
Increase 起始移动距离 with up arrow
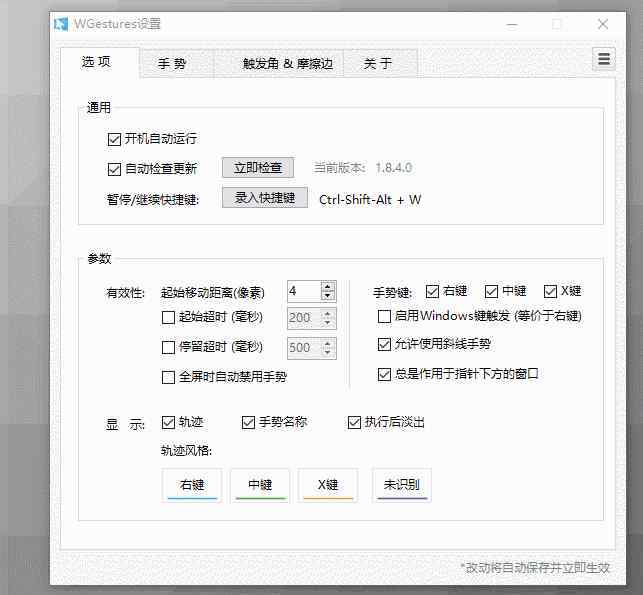click(x=328, y=287)
